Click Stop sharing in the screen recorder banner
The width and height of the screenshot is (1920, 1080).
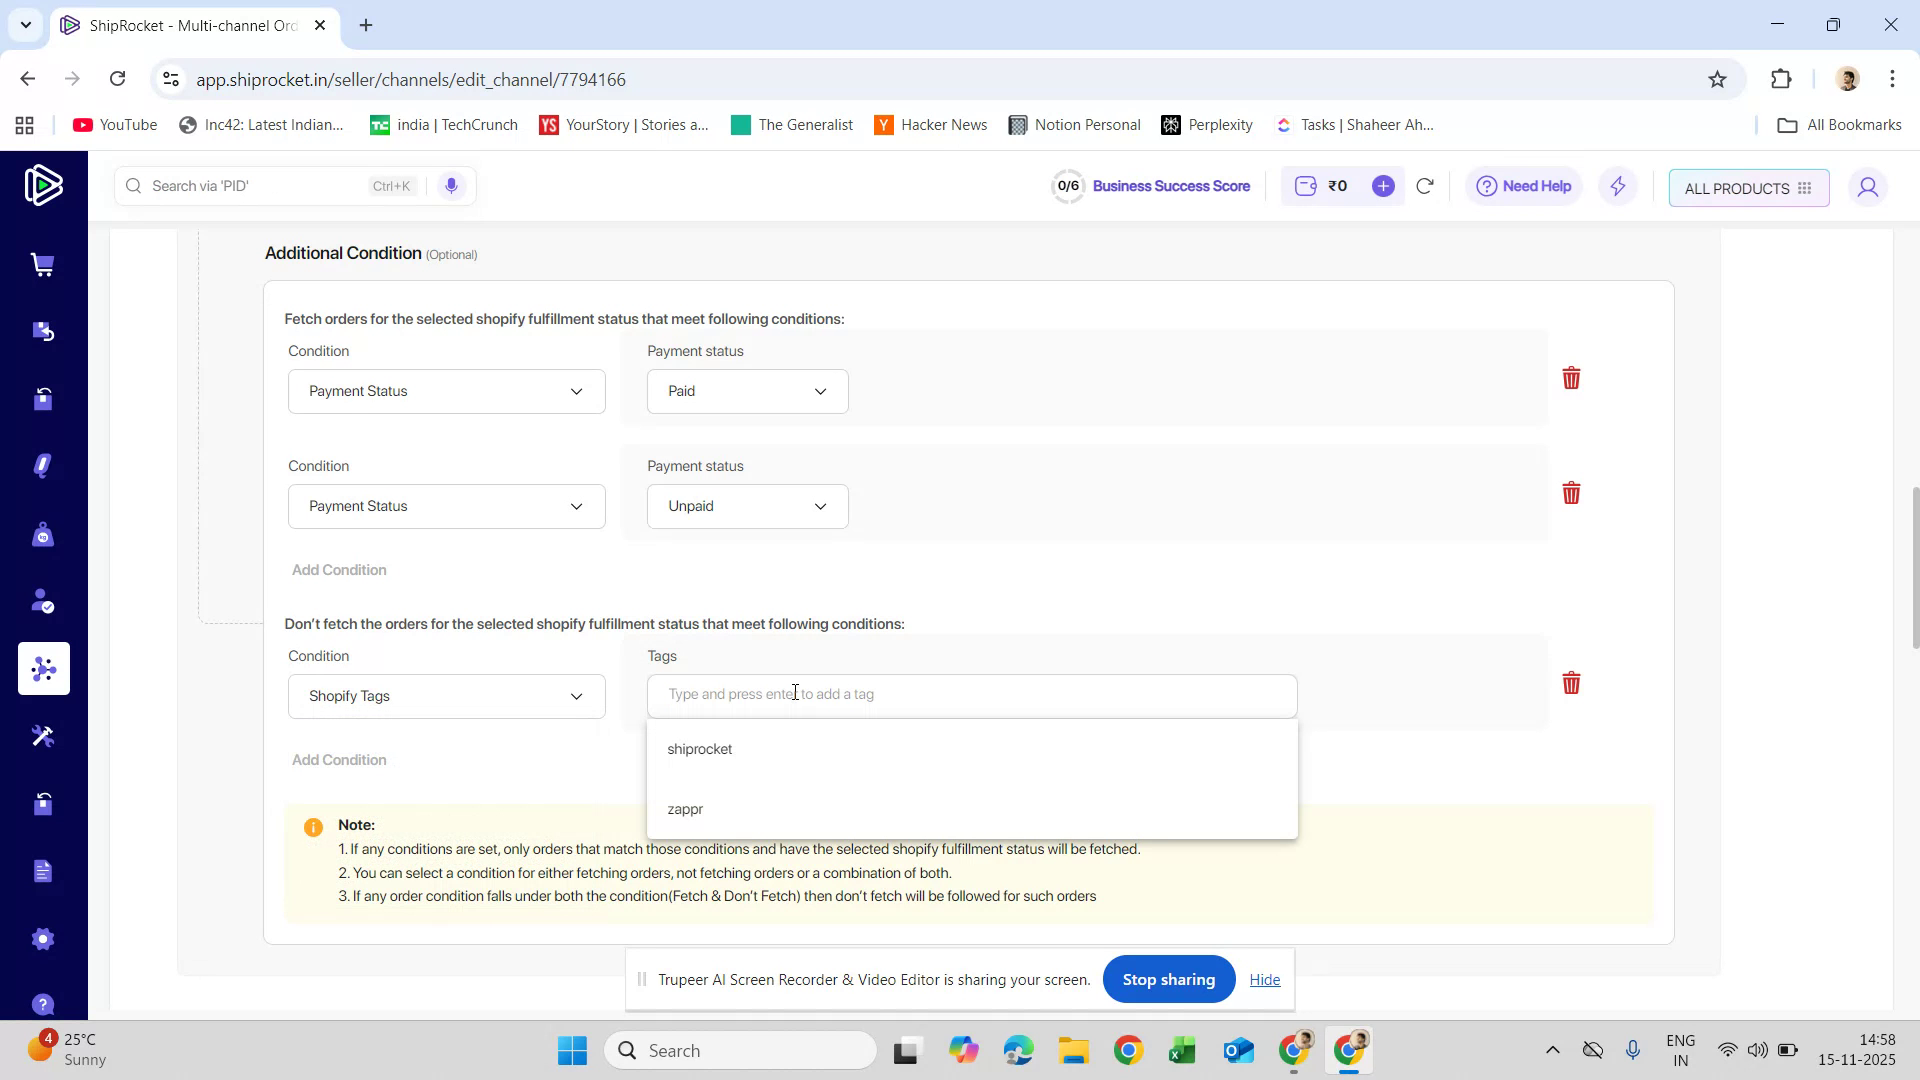click(x=1168, y=979)
